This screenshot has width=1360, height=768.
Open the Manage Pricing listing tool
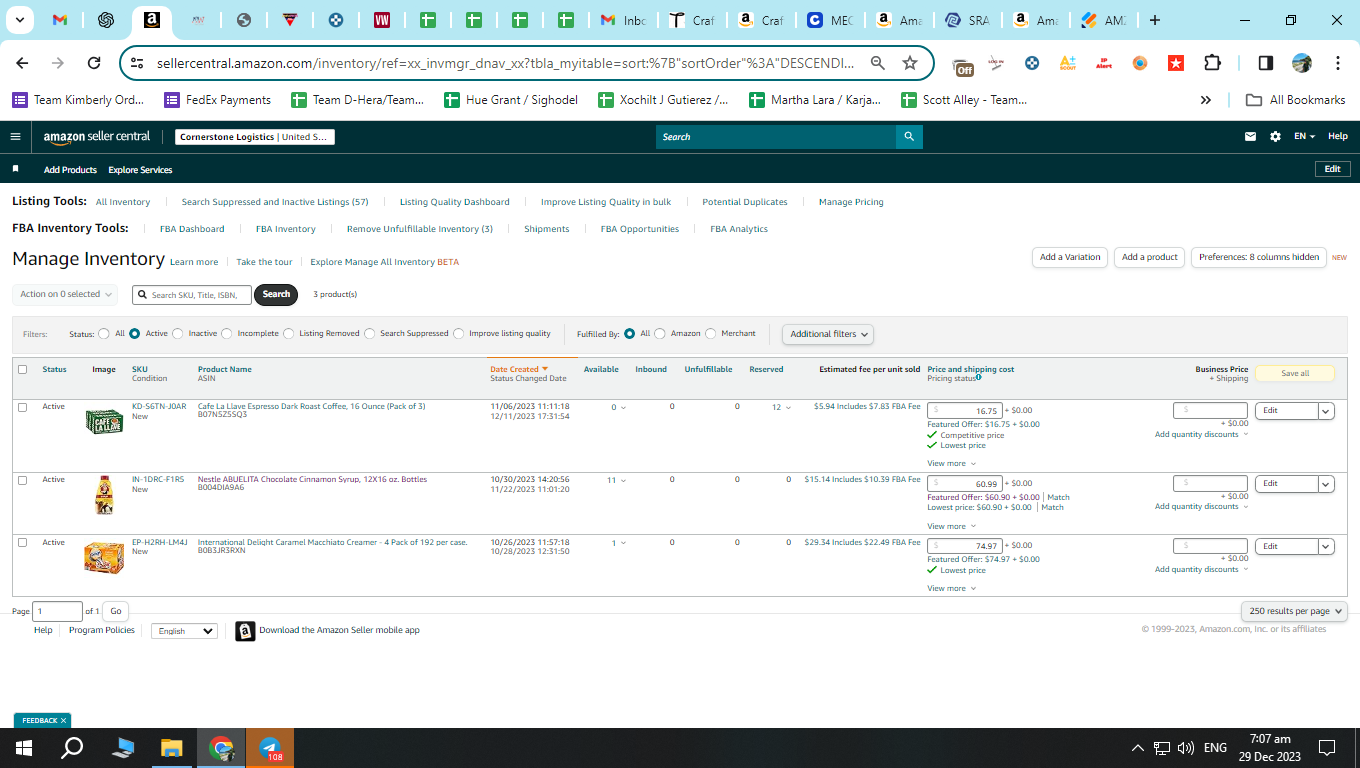(x=851, y=202)
